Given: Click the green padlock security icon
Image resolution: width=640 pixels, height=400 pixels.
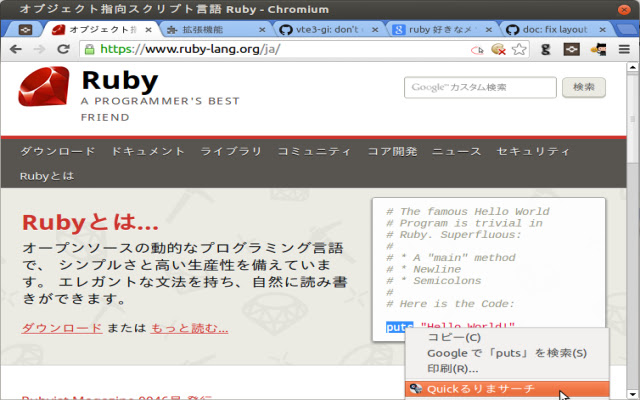Looking at the screenshot, I should (x=89, y=50).
